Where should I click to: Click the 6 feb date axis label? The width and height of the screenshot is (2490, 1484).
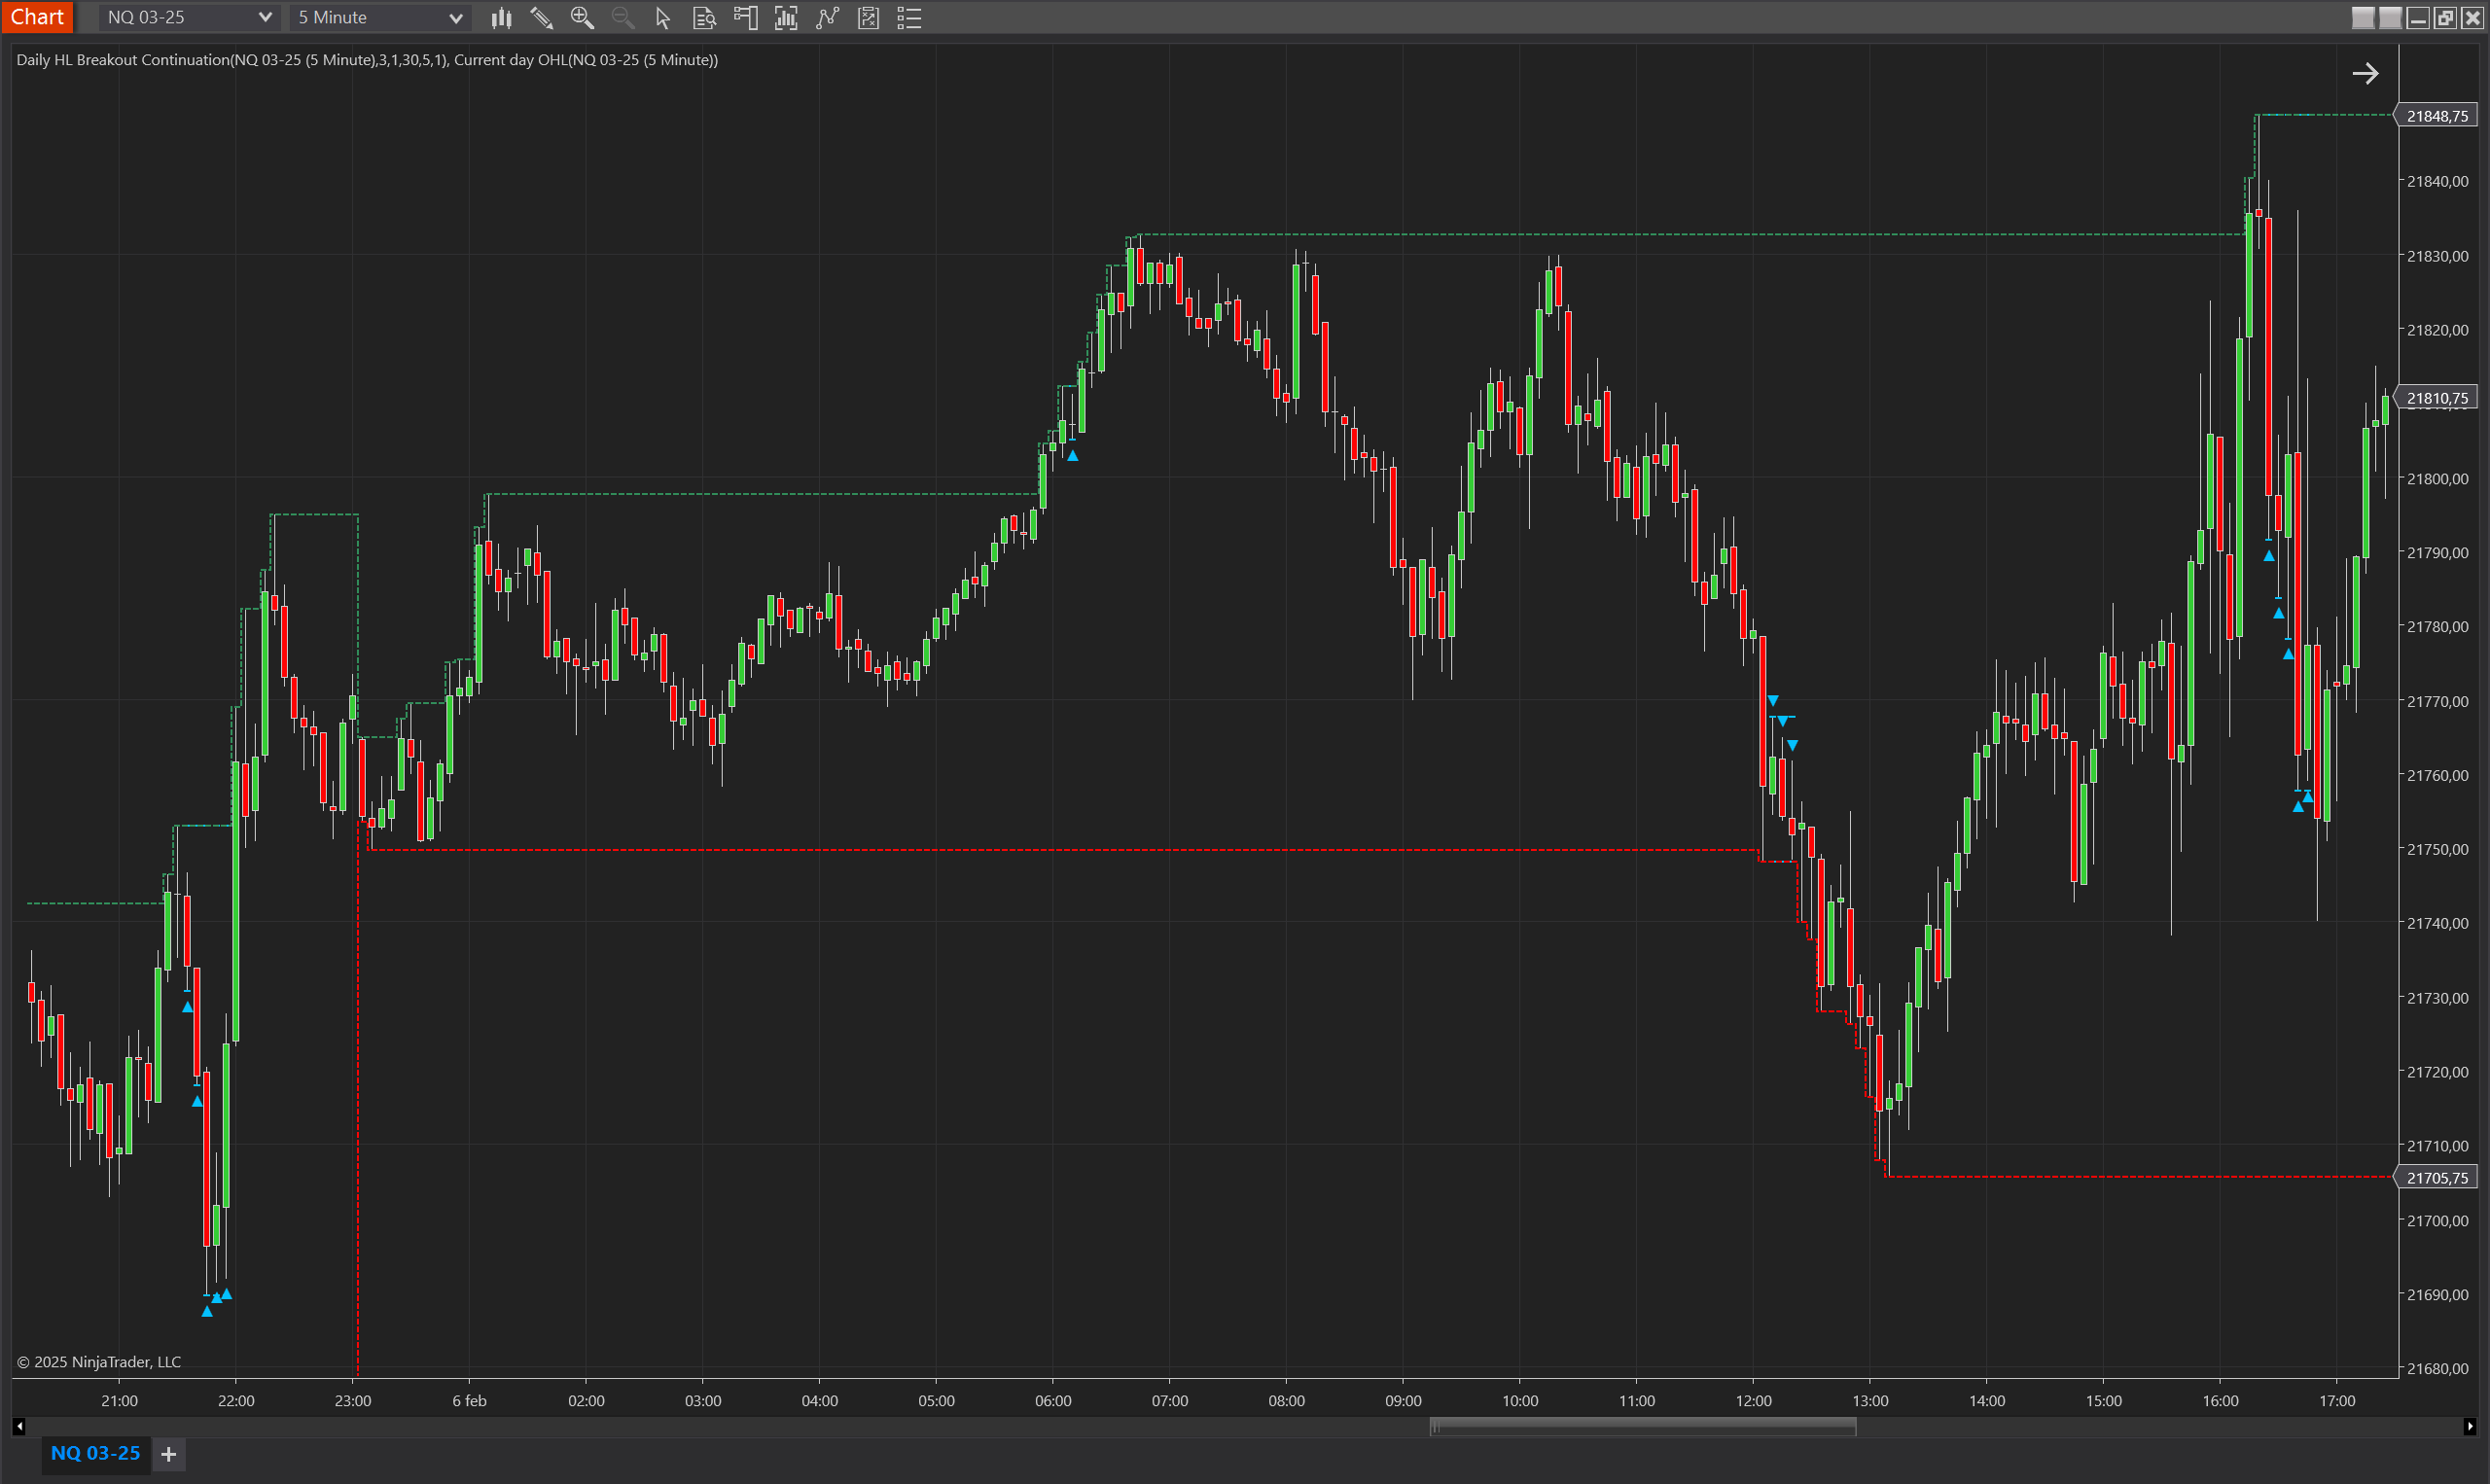point(469,1401)
